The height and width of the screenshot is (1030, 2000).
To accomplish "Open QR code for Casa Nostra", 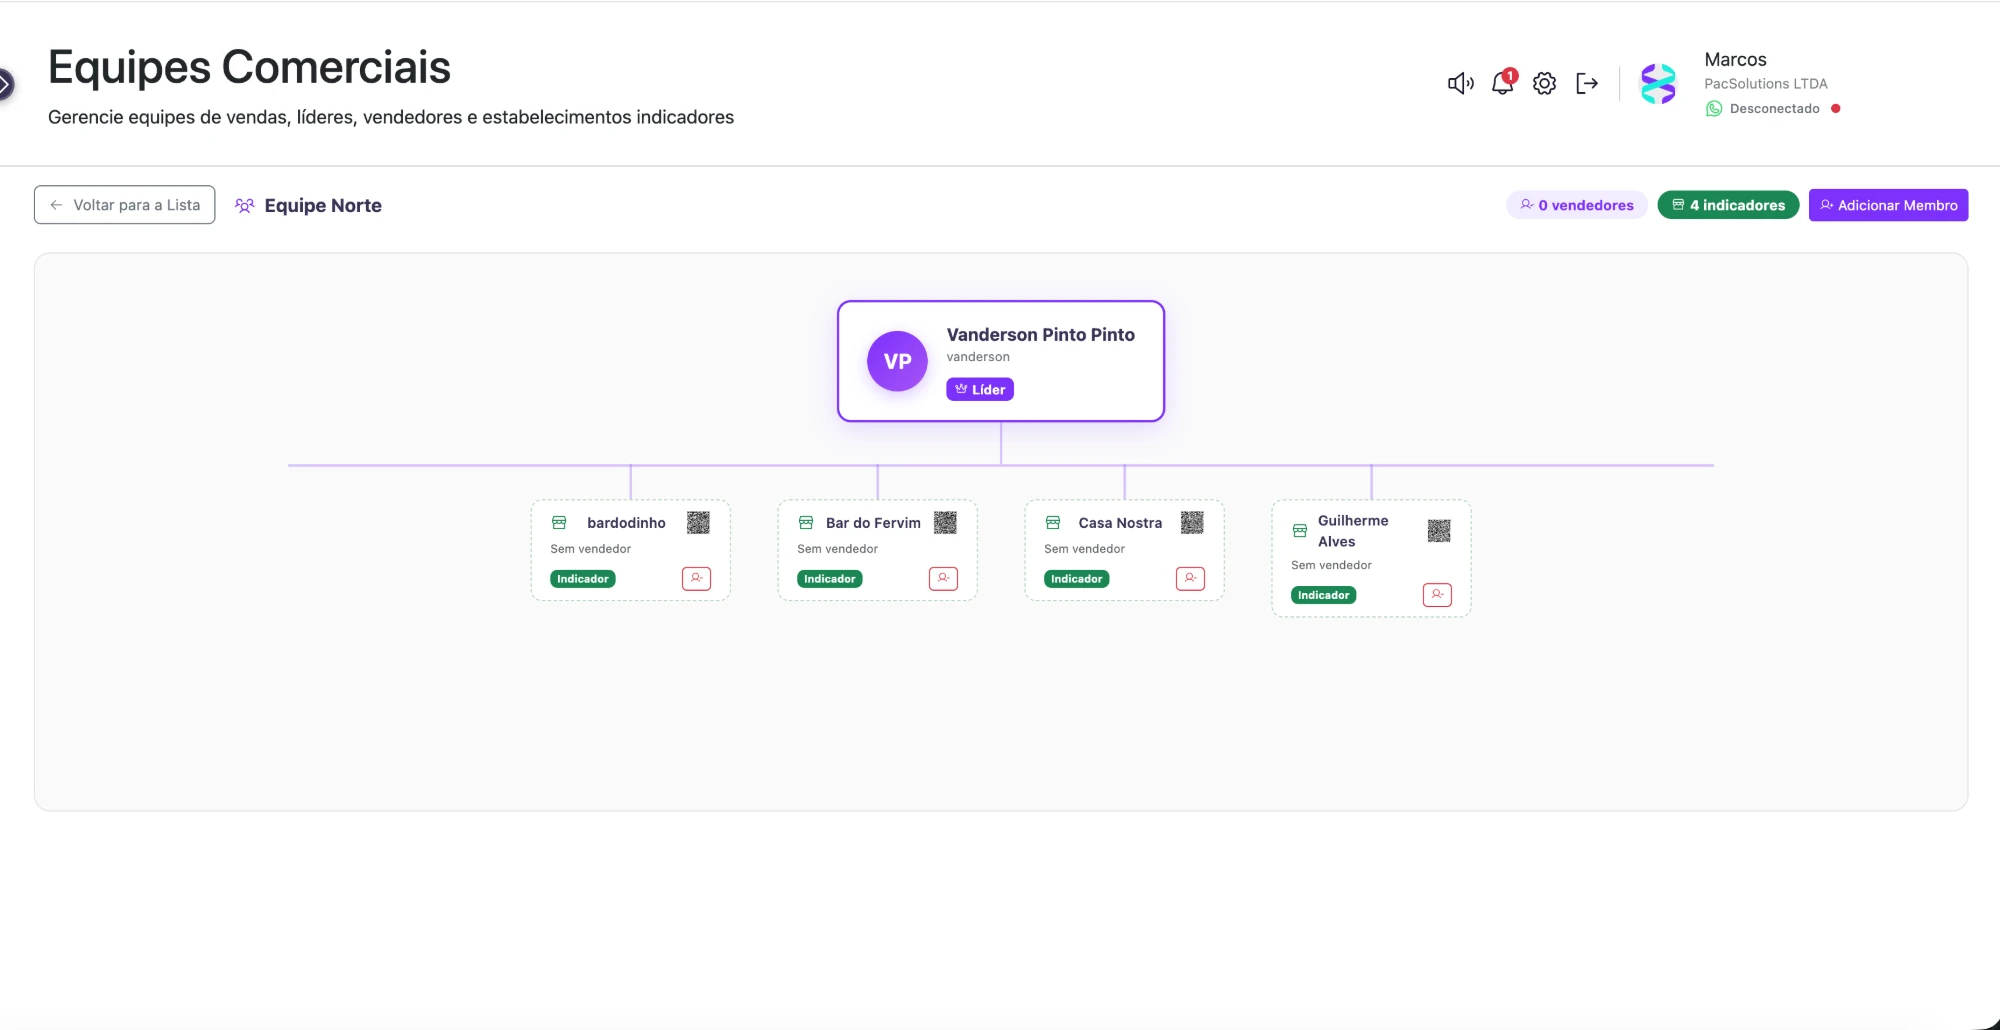I will click(1192, 522).
